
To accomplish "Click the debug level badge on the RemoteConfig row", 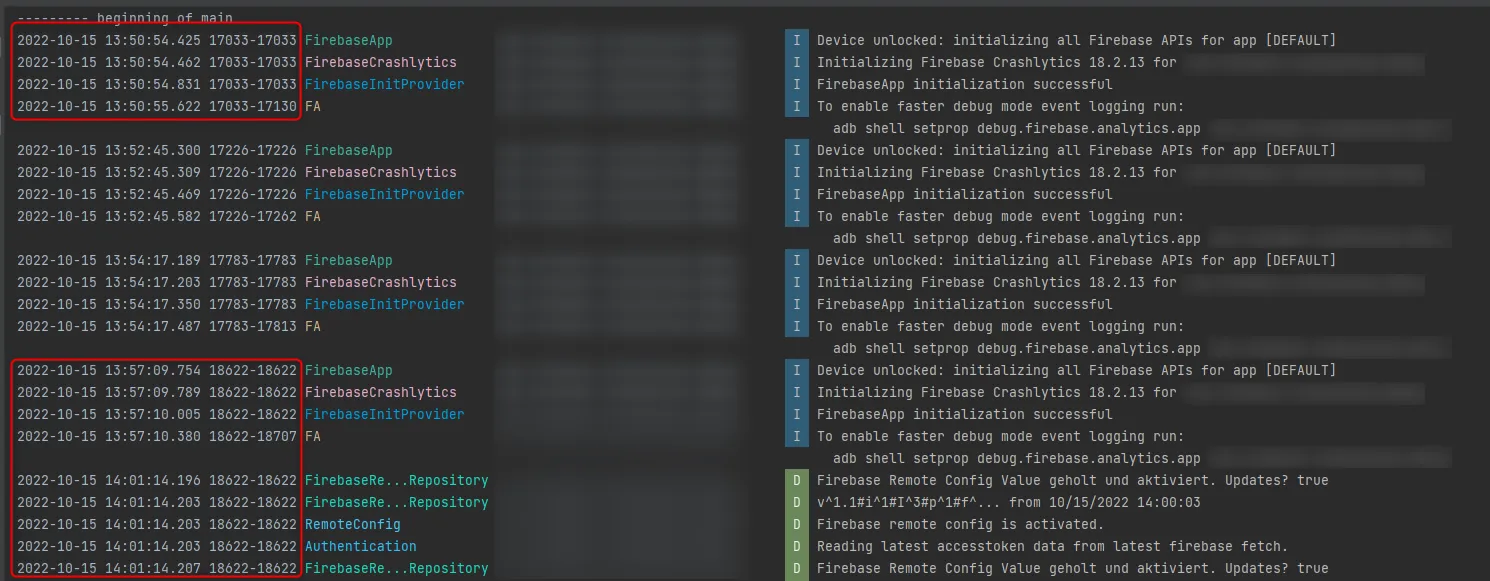I will (x=797, y=525).
